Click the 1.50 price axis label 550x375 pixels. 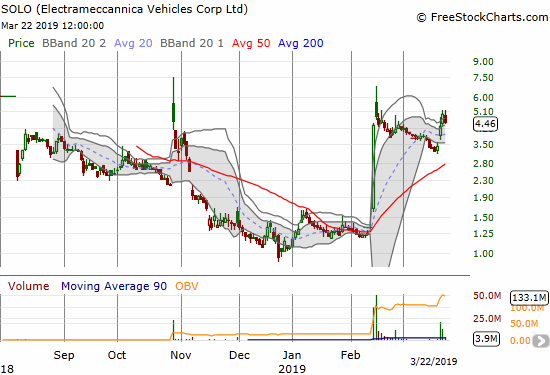(x=483, y=217)
